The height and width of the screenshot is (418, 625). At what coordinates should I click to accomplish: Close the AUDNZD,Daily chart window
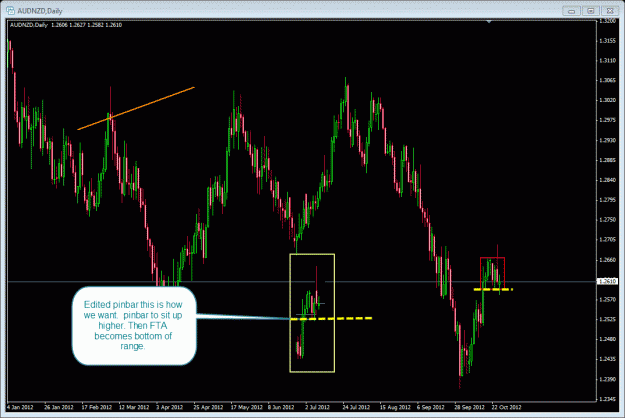pyautogui.click(x=610, y=11)
